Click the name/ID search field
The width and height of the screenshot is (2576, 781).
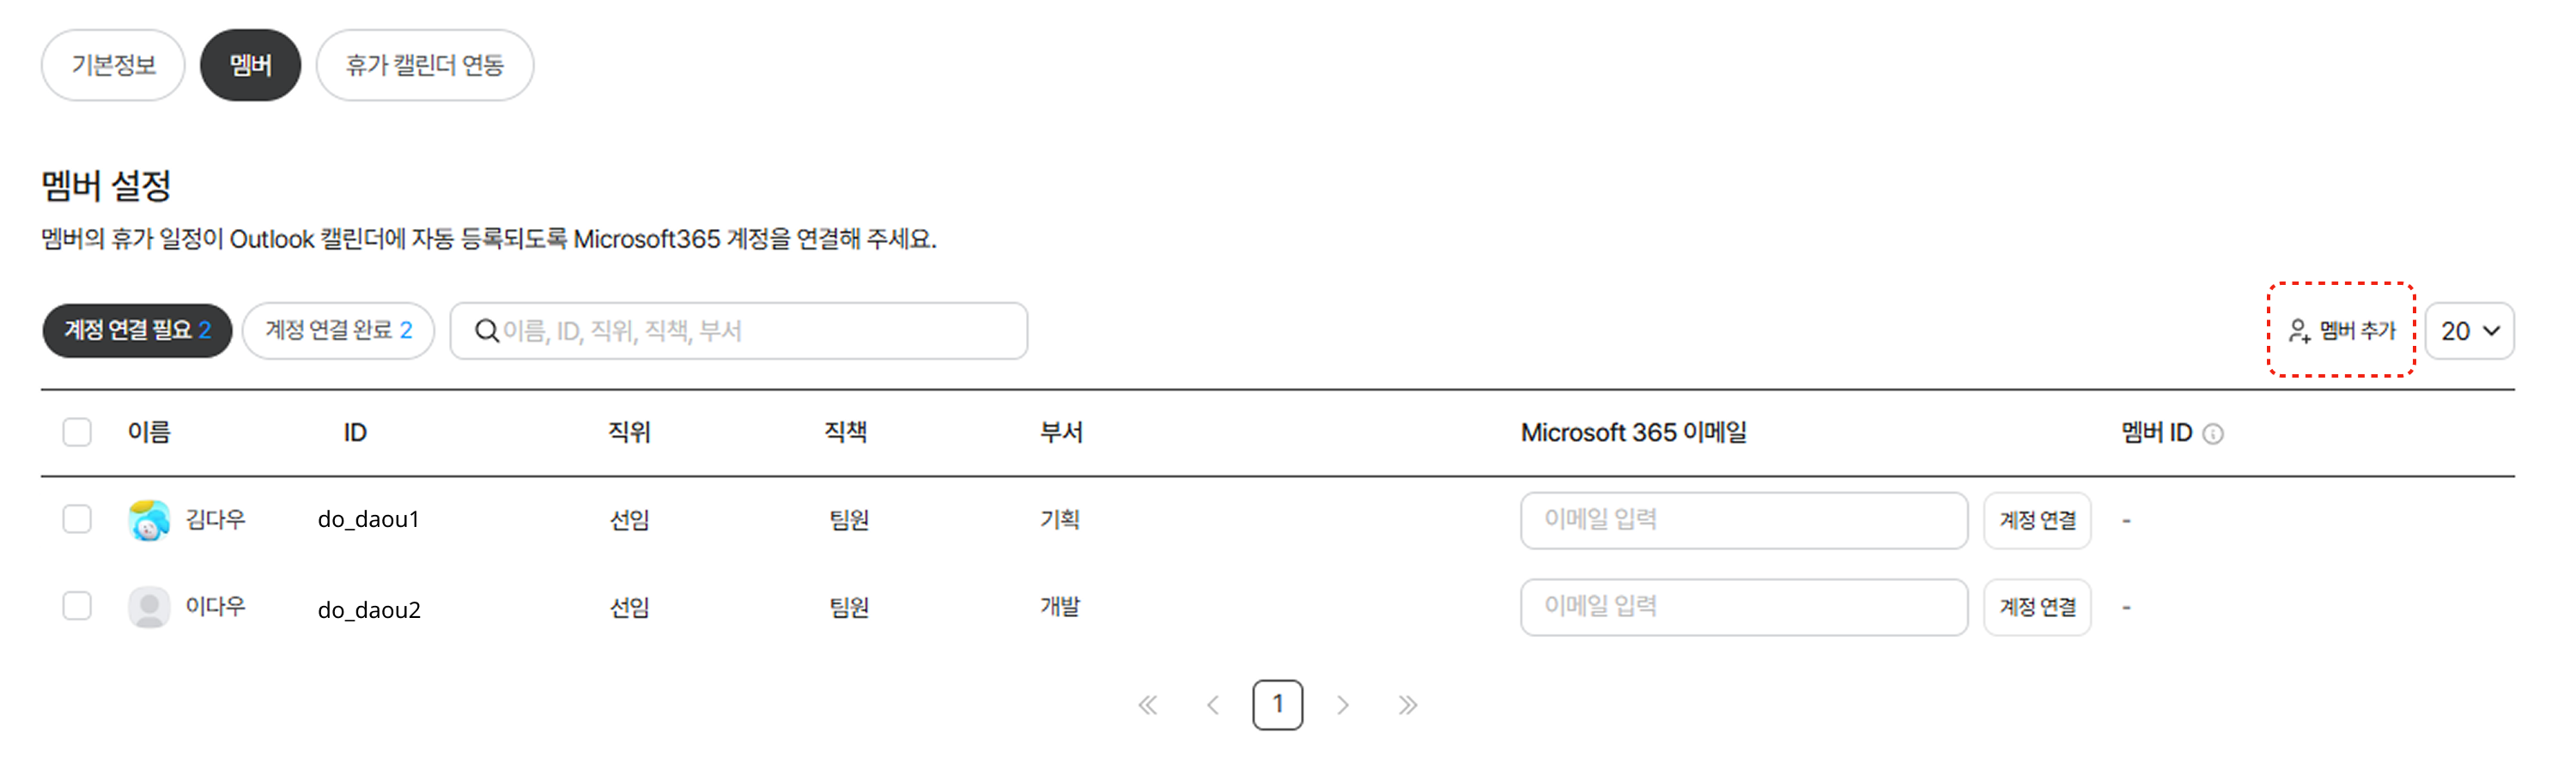739,331
